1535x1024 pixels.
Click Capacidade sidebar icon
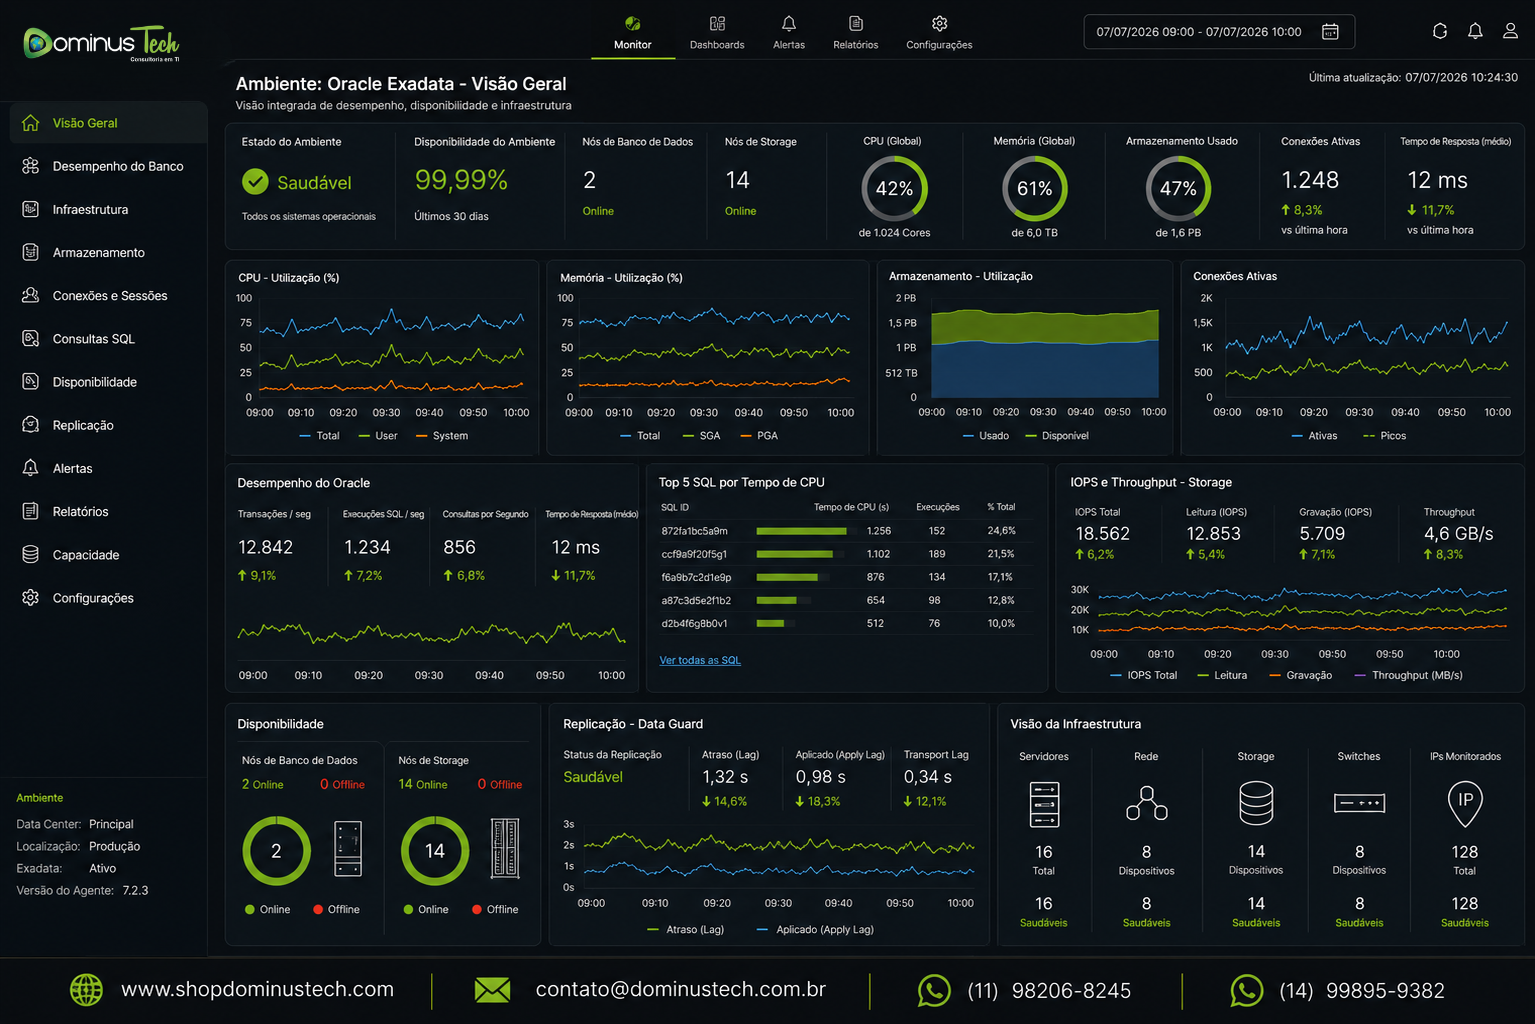point(31,554)
